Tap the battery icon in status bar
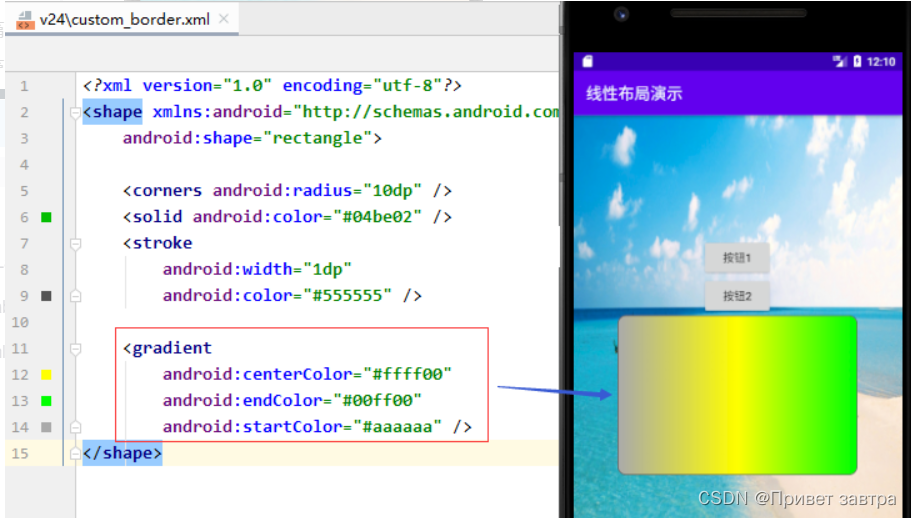The image size is (911, 518). click(857, 62)
